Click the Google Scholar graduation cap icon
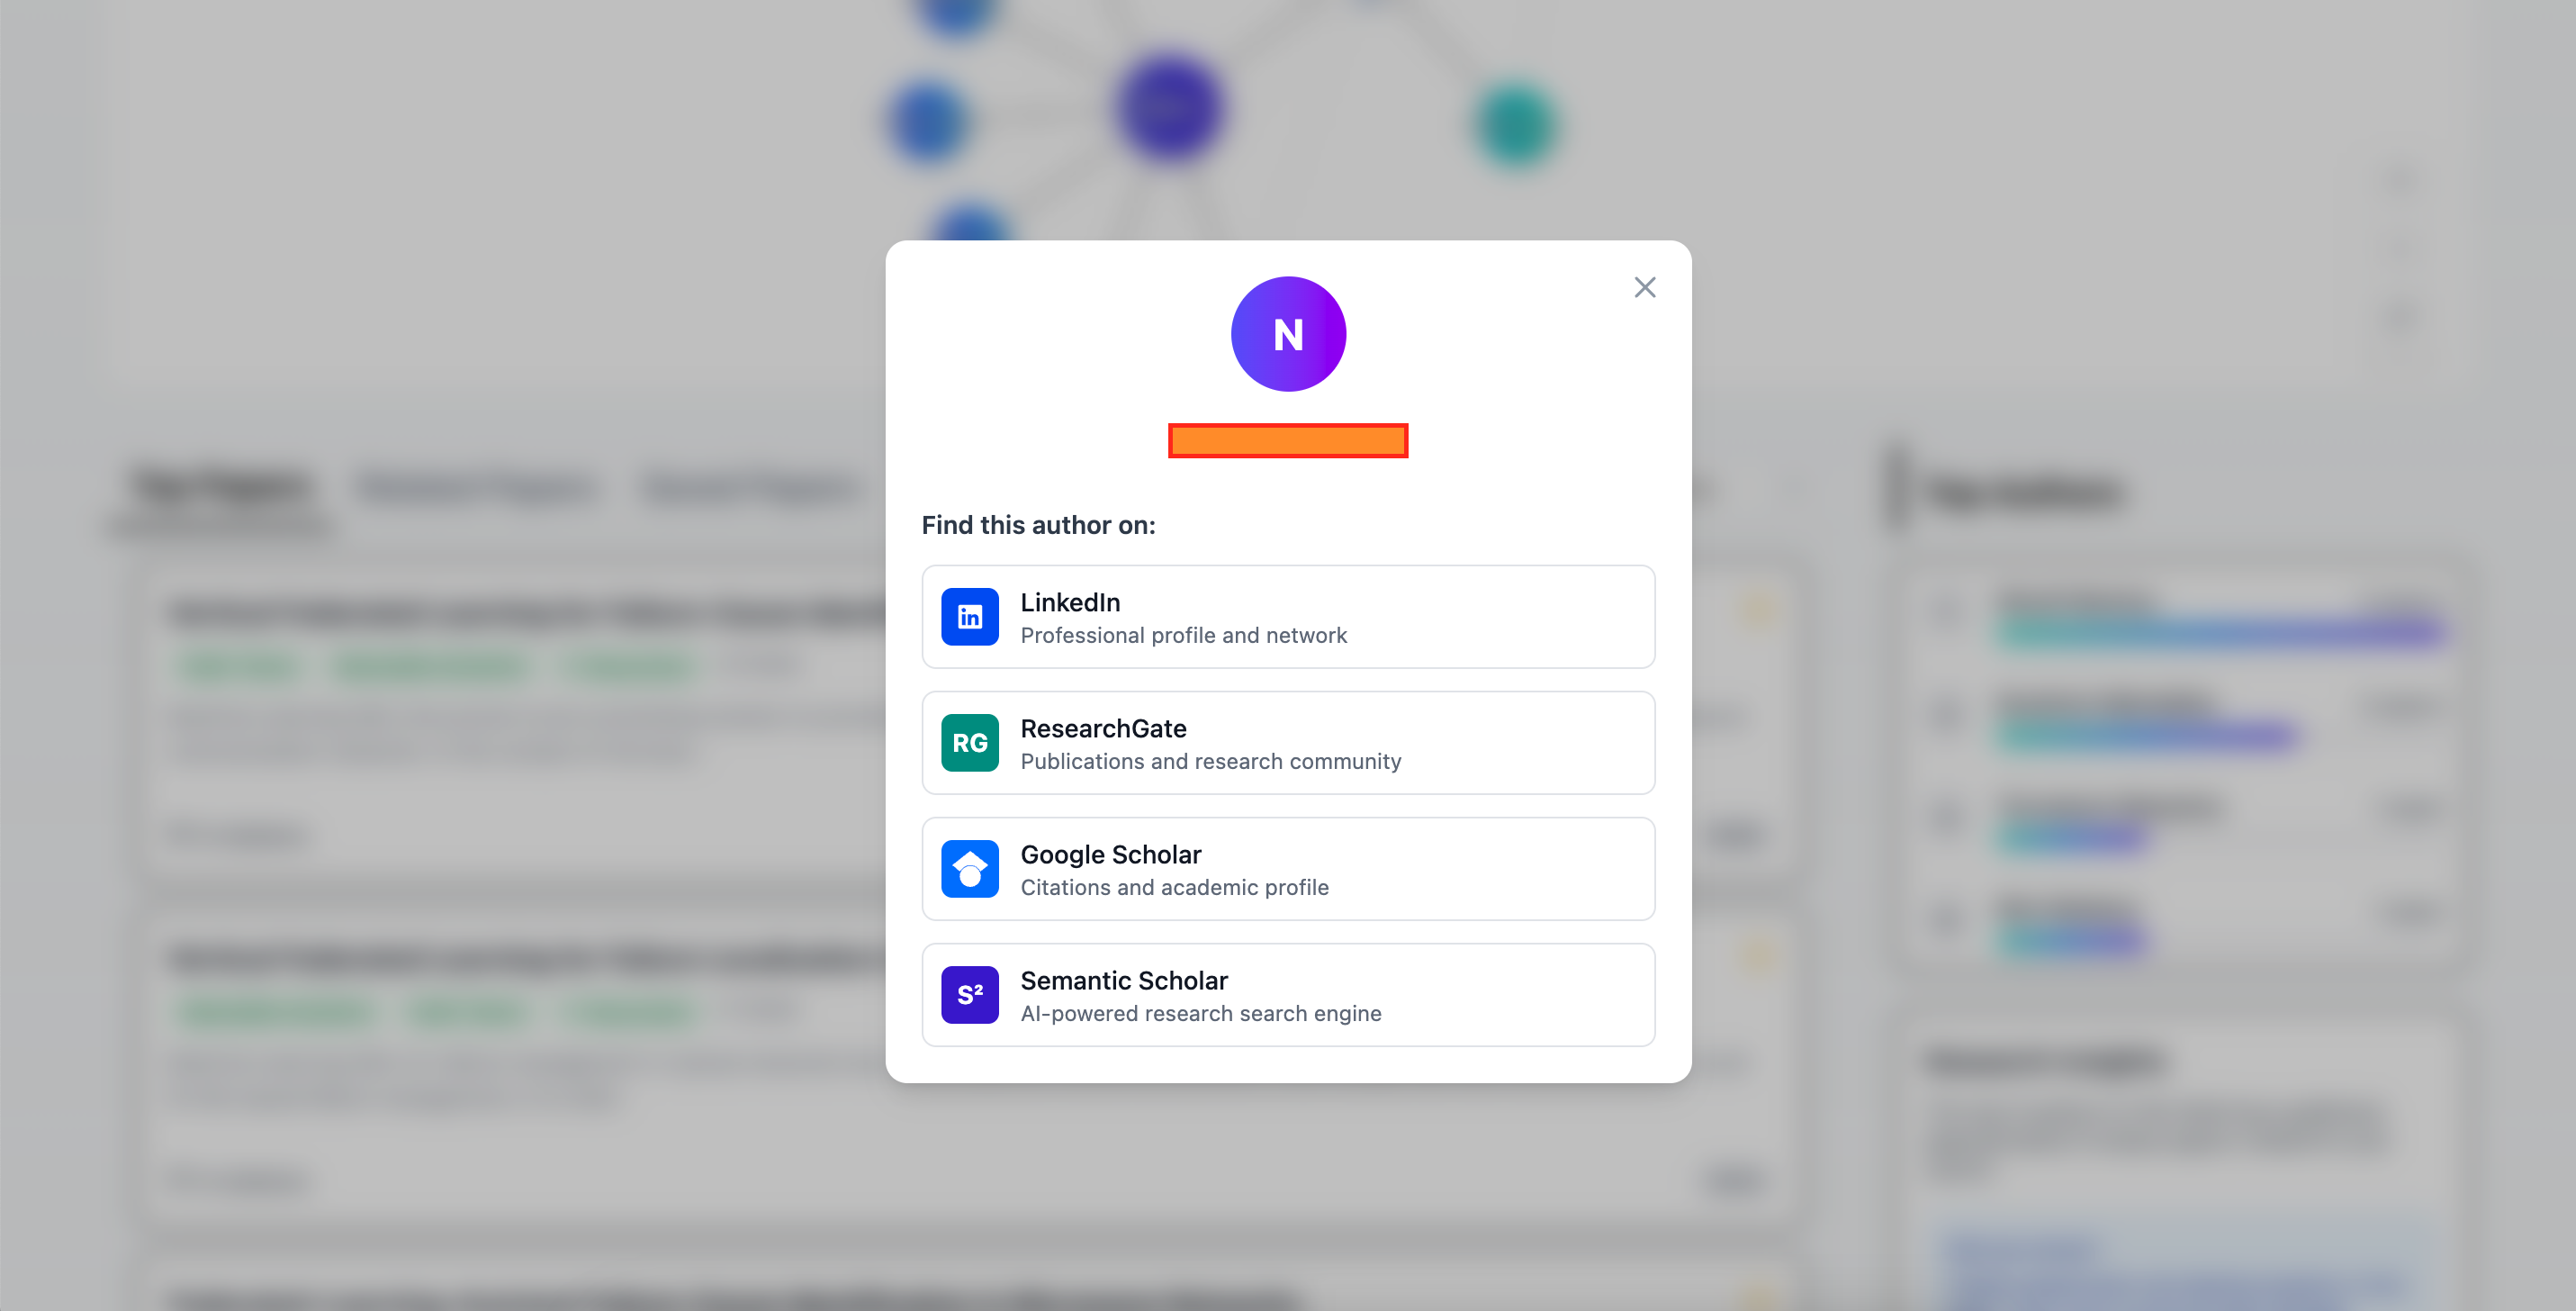 point(969,869)
